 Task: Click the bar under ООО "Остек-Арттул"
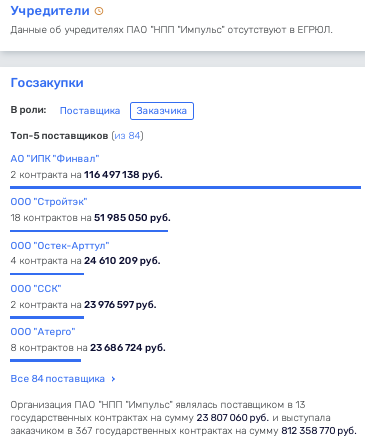click(x=47, y=274)
